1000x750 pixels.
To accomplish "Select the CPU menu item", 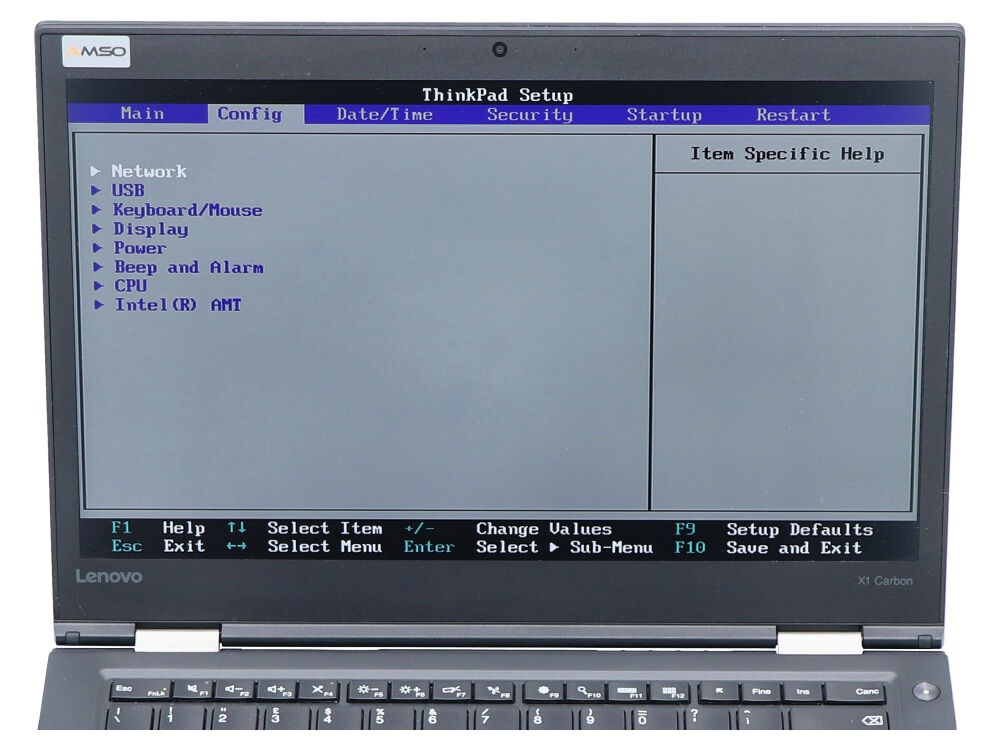I will [130, 286].
